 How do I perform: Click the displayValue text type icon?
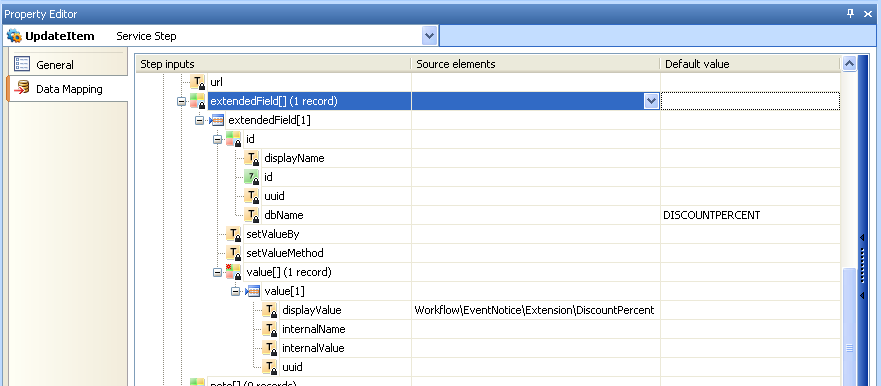tap(270, 310)
